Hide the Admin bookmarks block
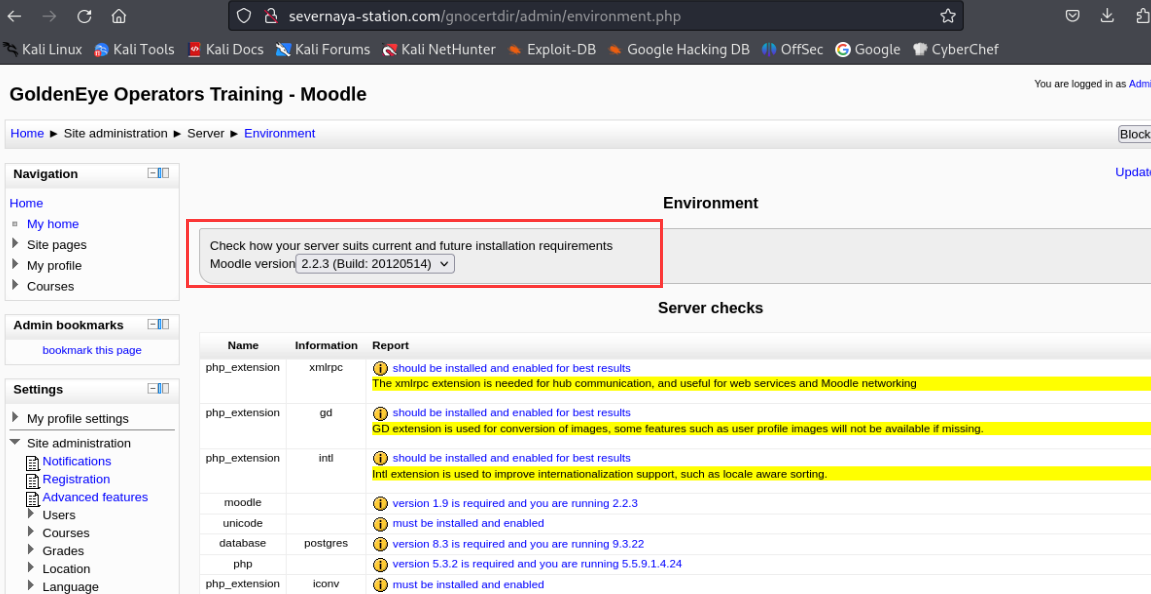1151x594 pixels. 153,324
